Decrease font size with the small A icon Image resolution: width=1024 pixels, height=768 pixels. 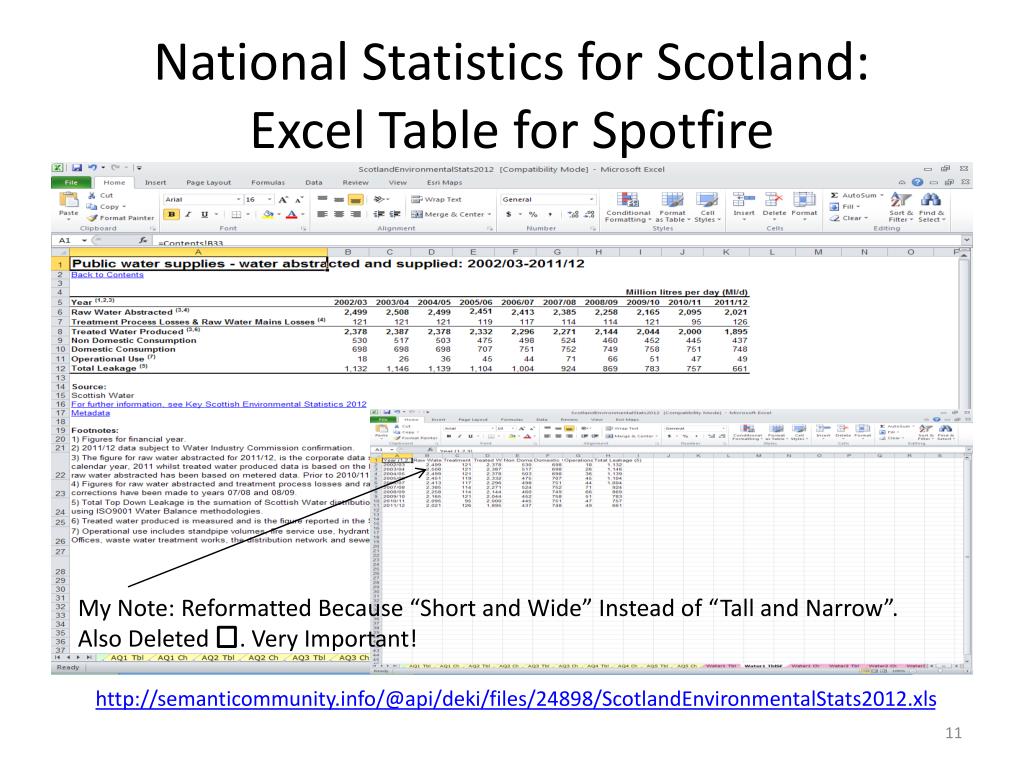tap(298, 199)
